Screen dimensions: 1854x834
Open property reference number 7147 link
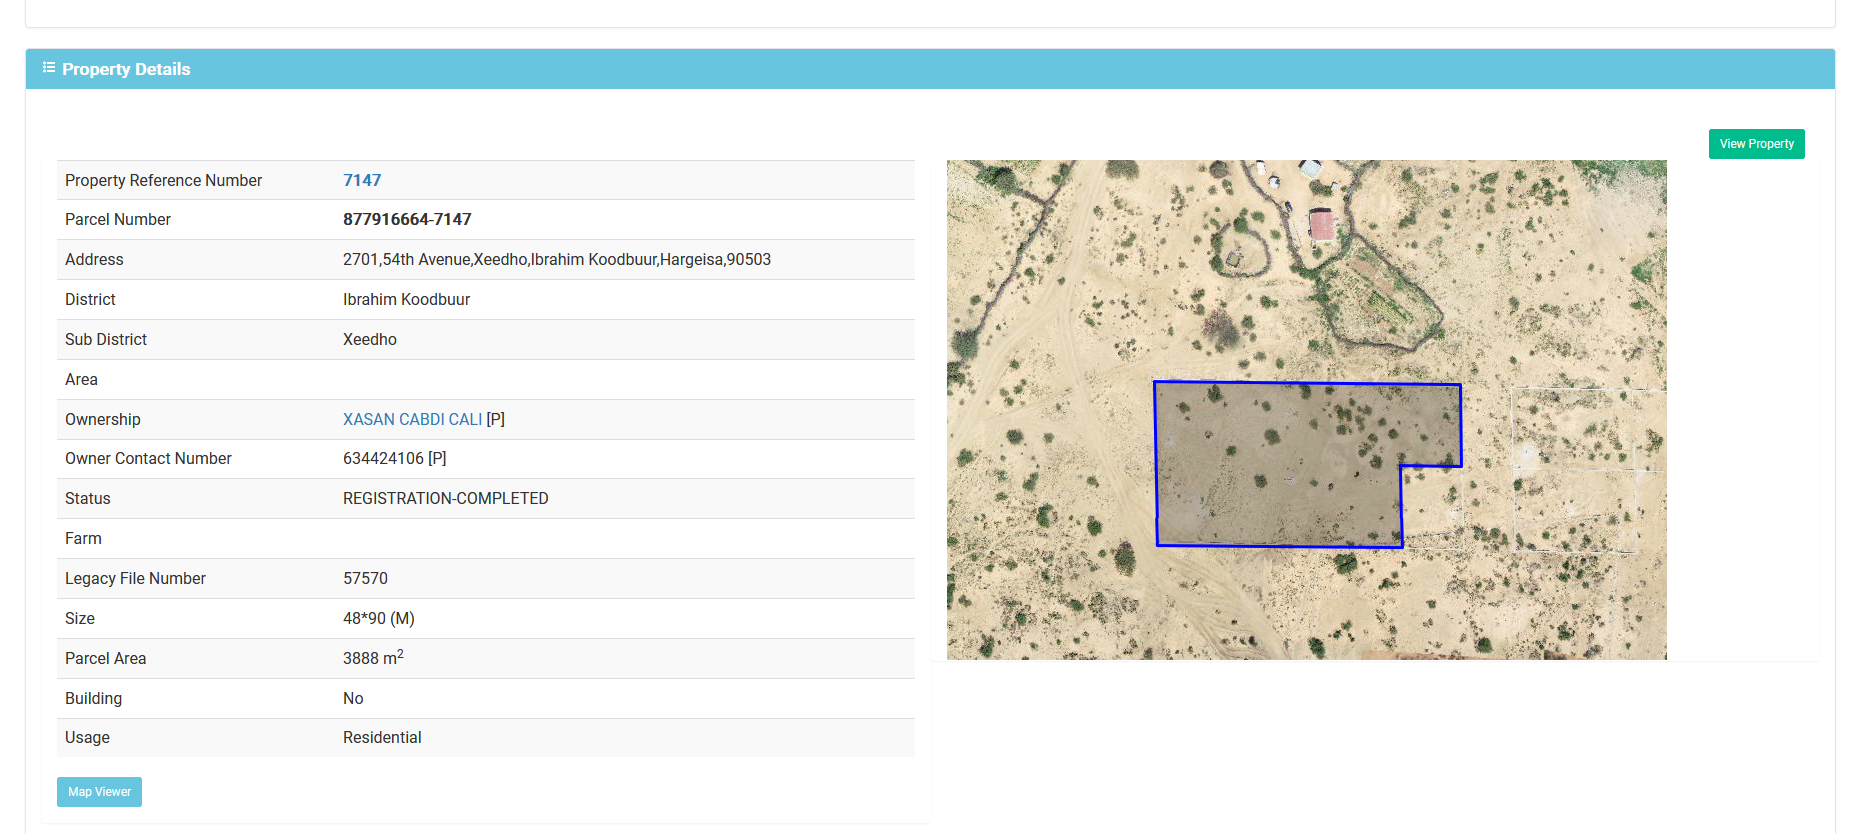362,180
